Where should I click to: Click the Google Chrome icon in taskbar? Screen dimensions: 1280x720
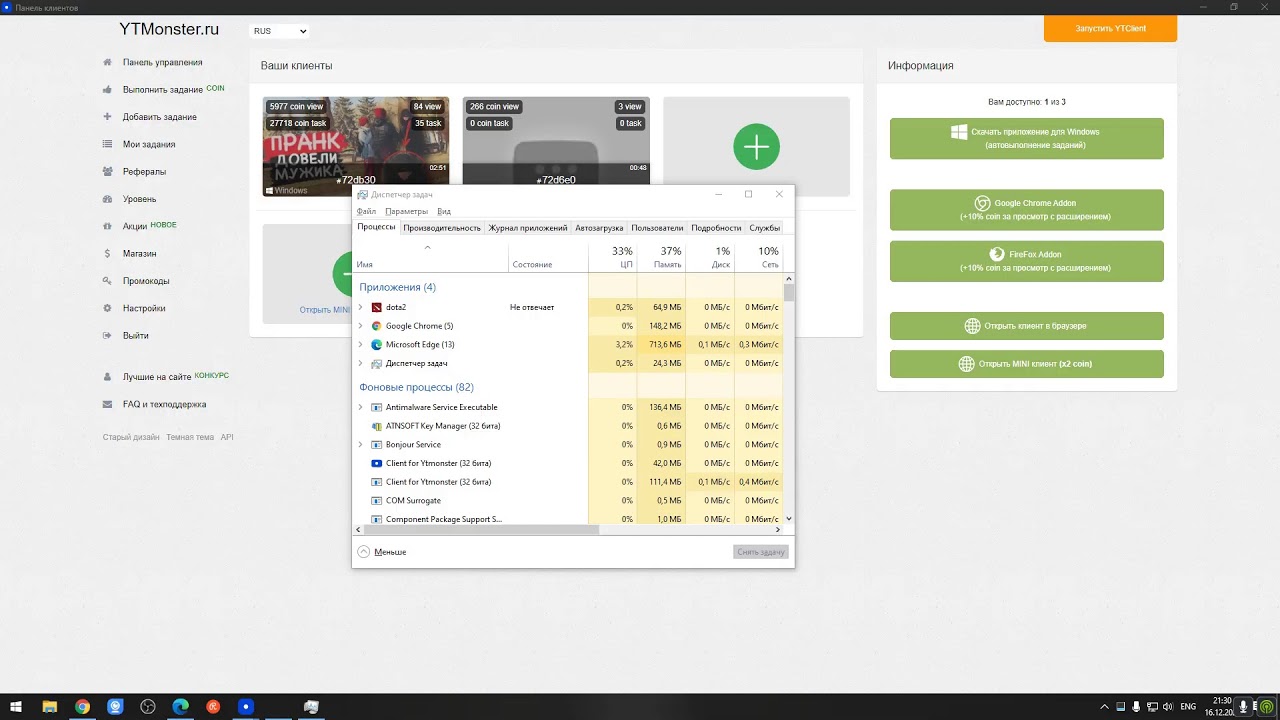[x=82, y=707]
